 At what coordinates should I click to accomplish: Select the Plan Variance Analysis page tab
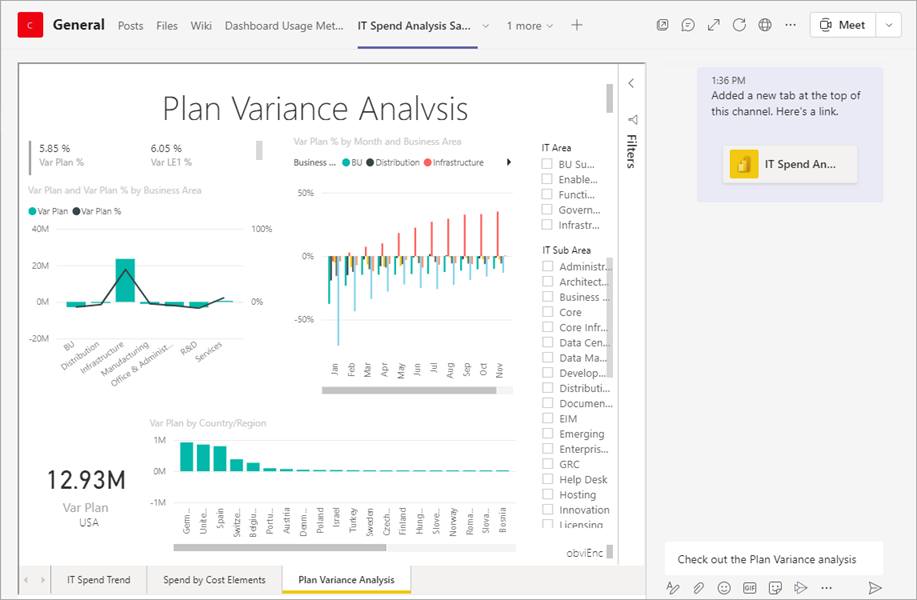coord(346,580)
